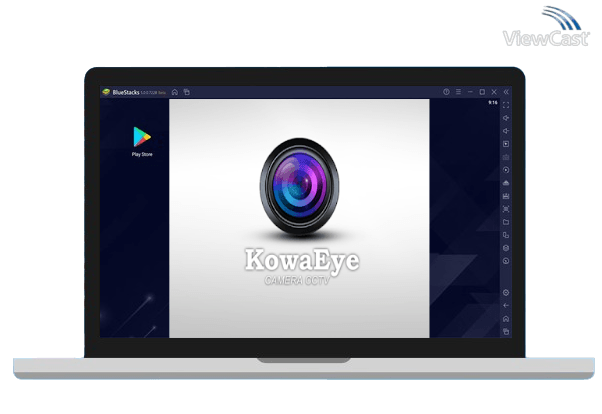Click the Install APK sidebar icon
Screen dimensions: 602x414
pyautogui.click(x=506, y=183)
